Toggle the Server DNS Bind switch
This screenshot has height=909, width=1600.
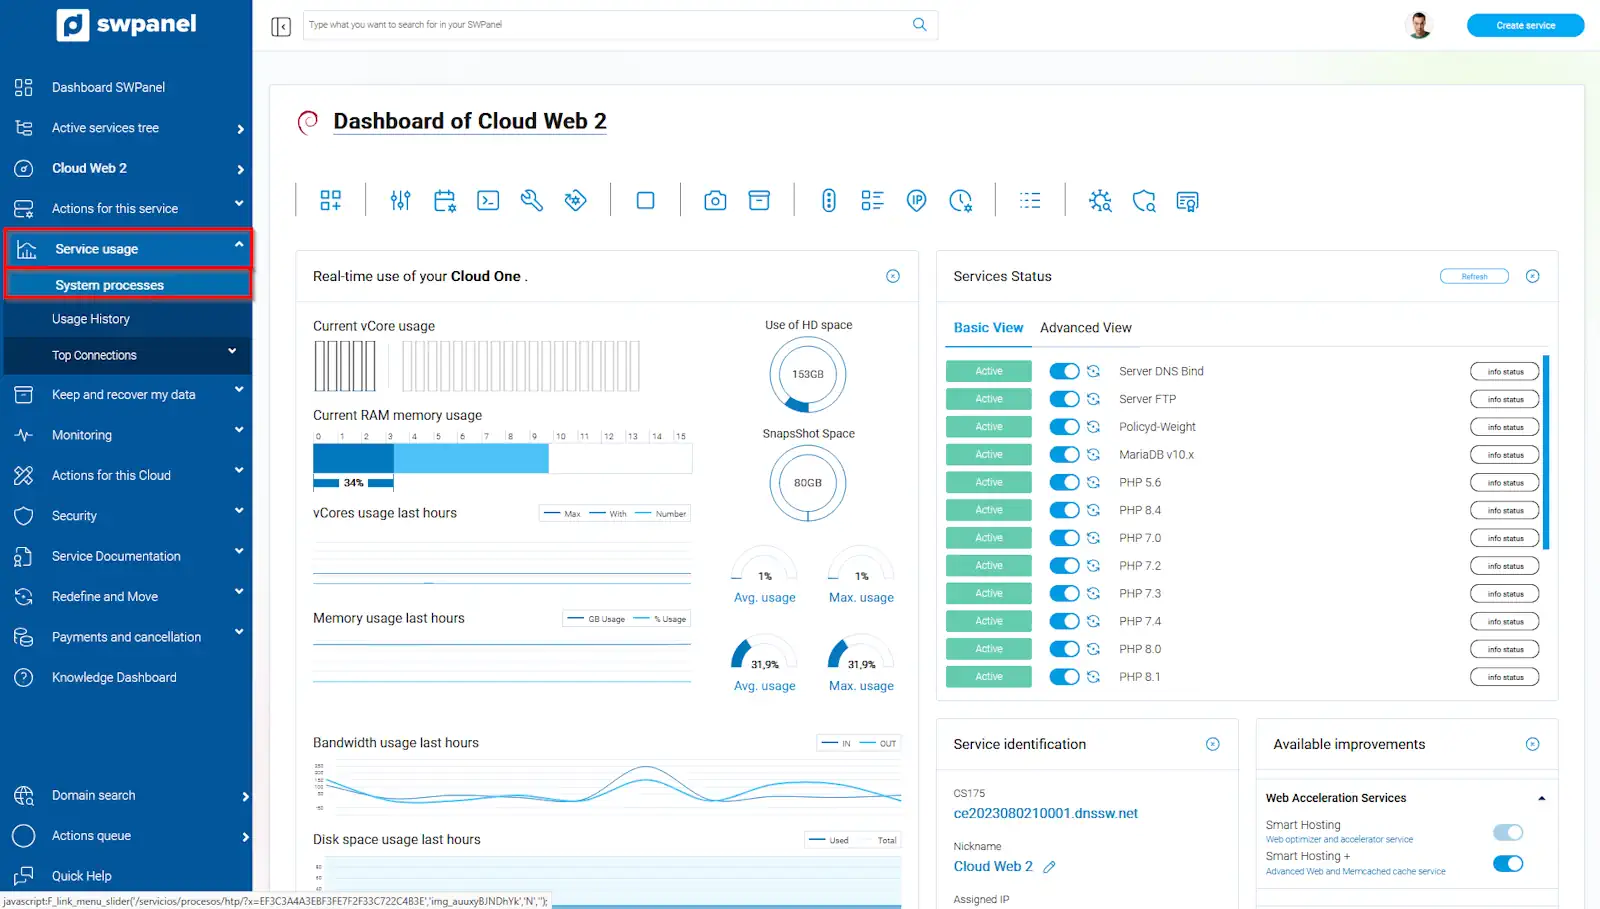(1064, 371)
